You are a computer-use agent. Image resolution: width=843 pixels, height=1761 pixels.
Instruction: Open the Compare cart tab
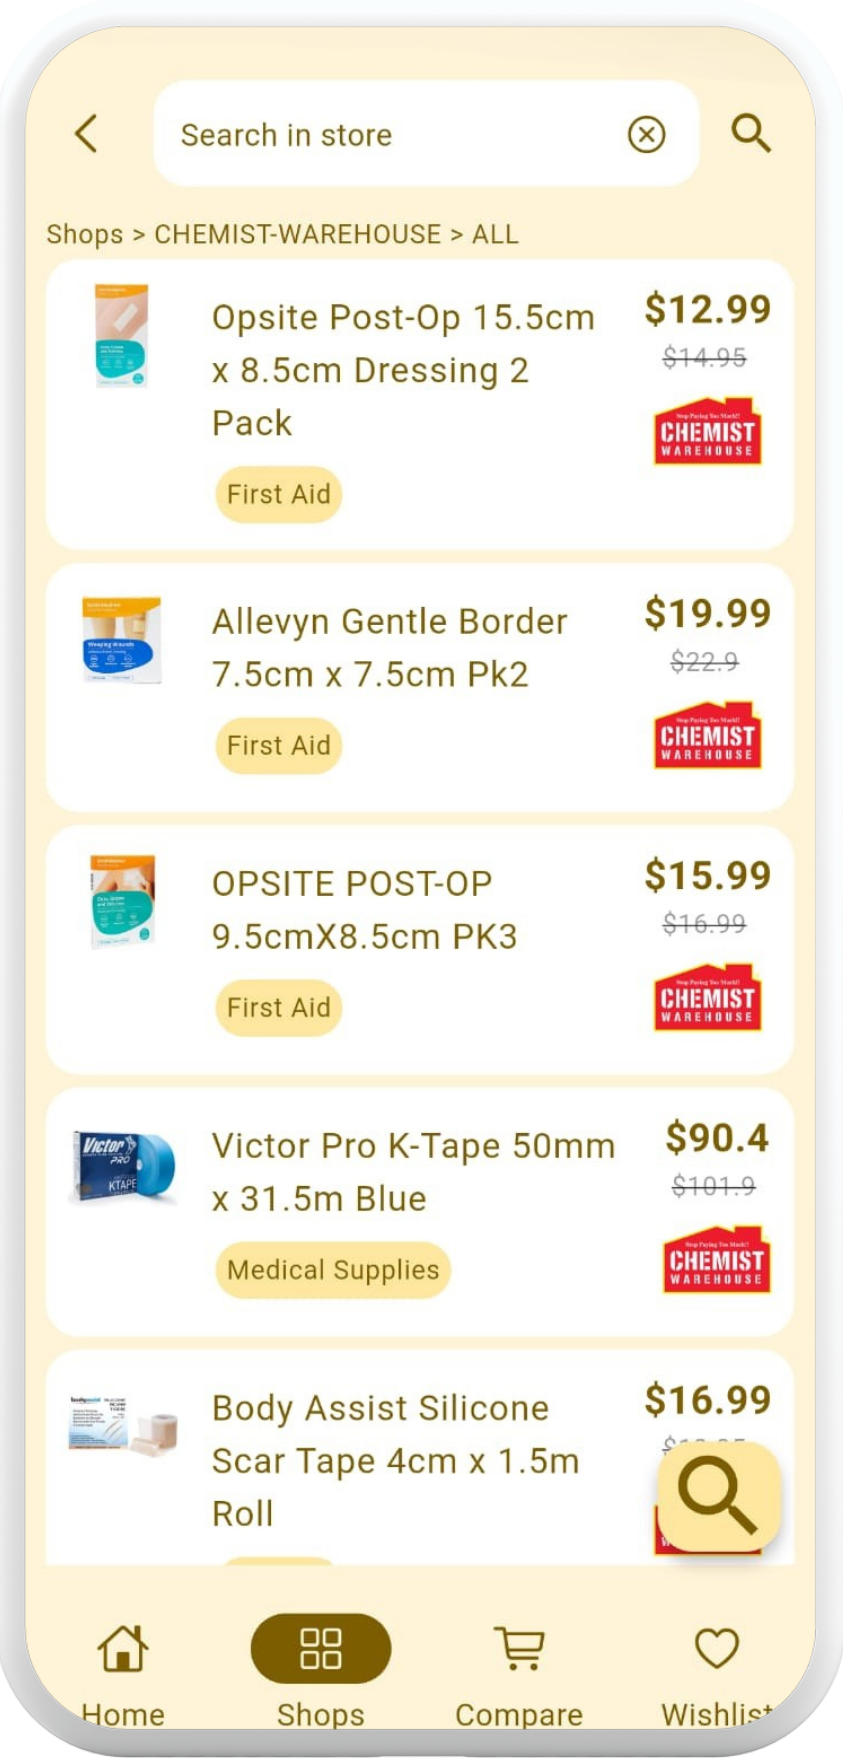coord(519,1669)
